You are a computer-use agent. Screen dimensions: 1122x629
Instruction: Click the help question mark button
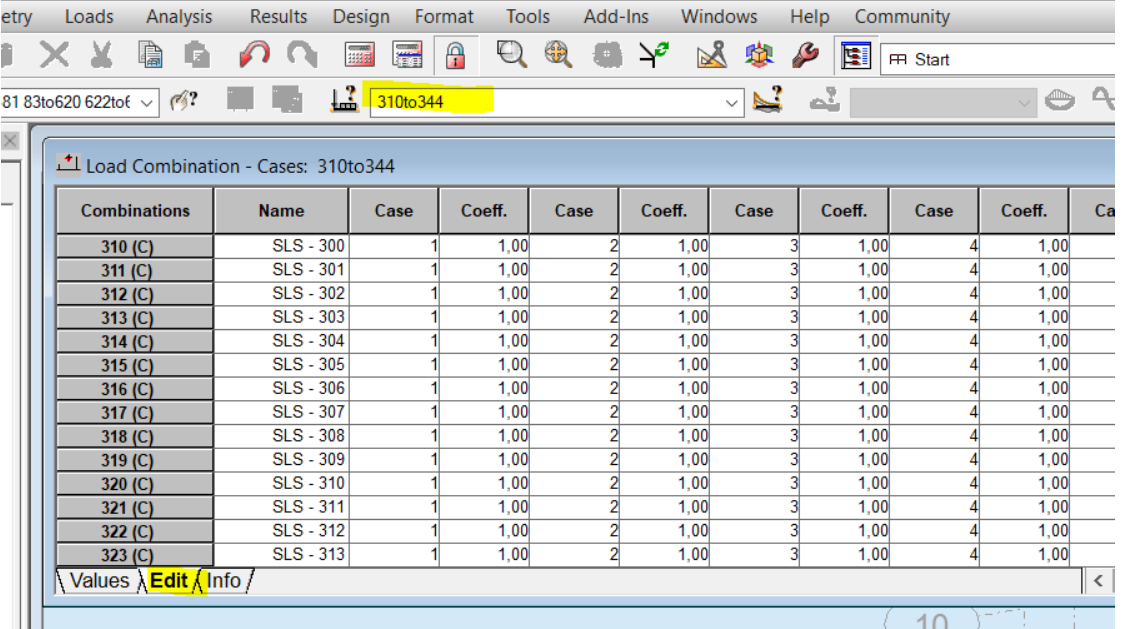[182, 100]
